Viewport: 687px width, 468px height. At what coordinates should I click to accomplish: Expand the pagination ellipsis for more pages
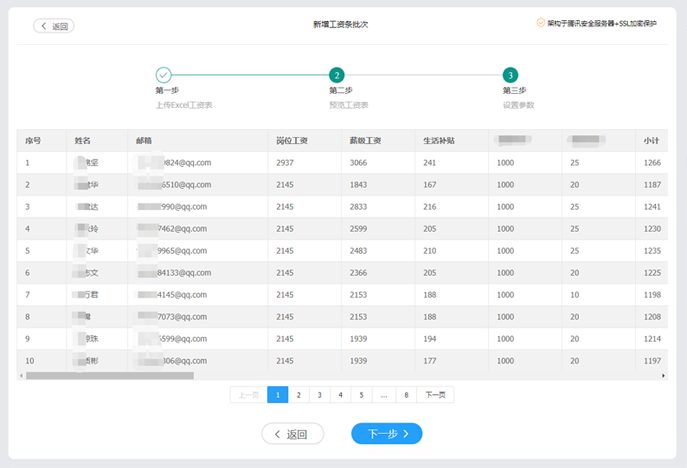[384, 395]
